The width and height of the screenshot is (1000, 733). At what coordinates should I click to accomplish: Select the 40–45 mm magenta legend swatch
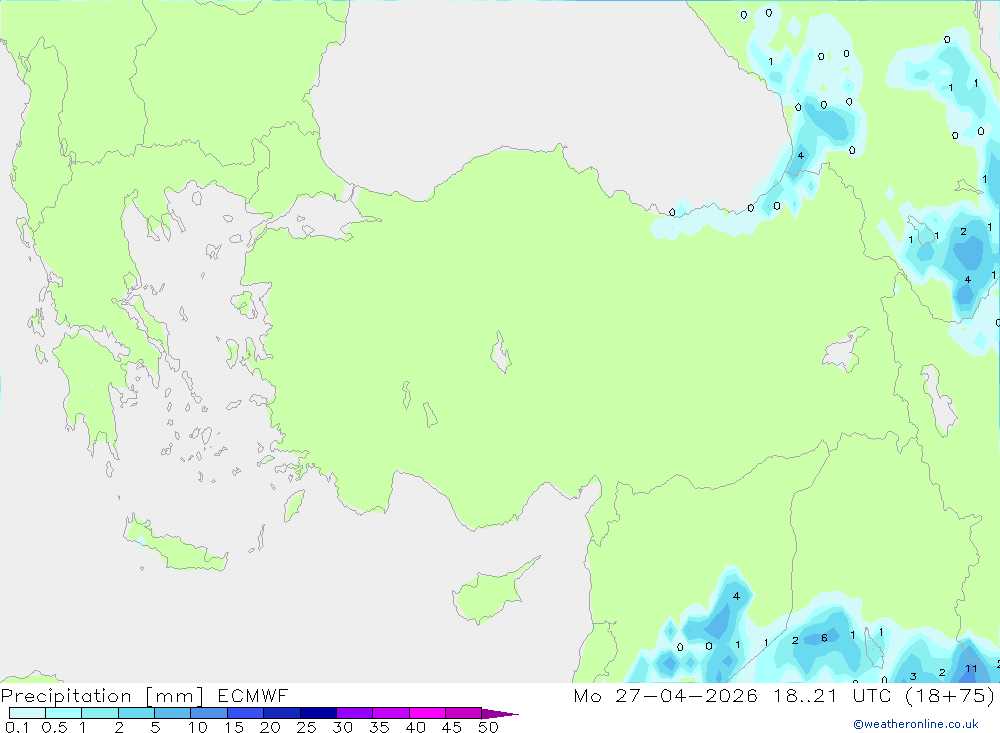point(427,713)
